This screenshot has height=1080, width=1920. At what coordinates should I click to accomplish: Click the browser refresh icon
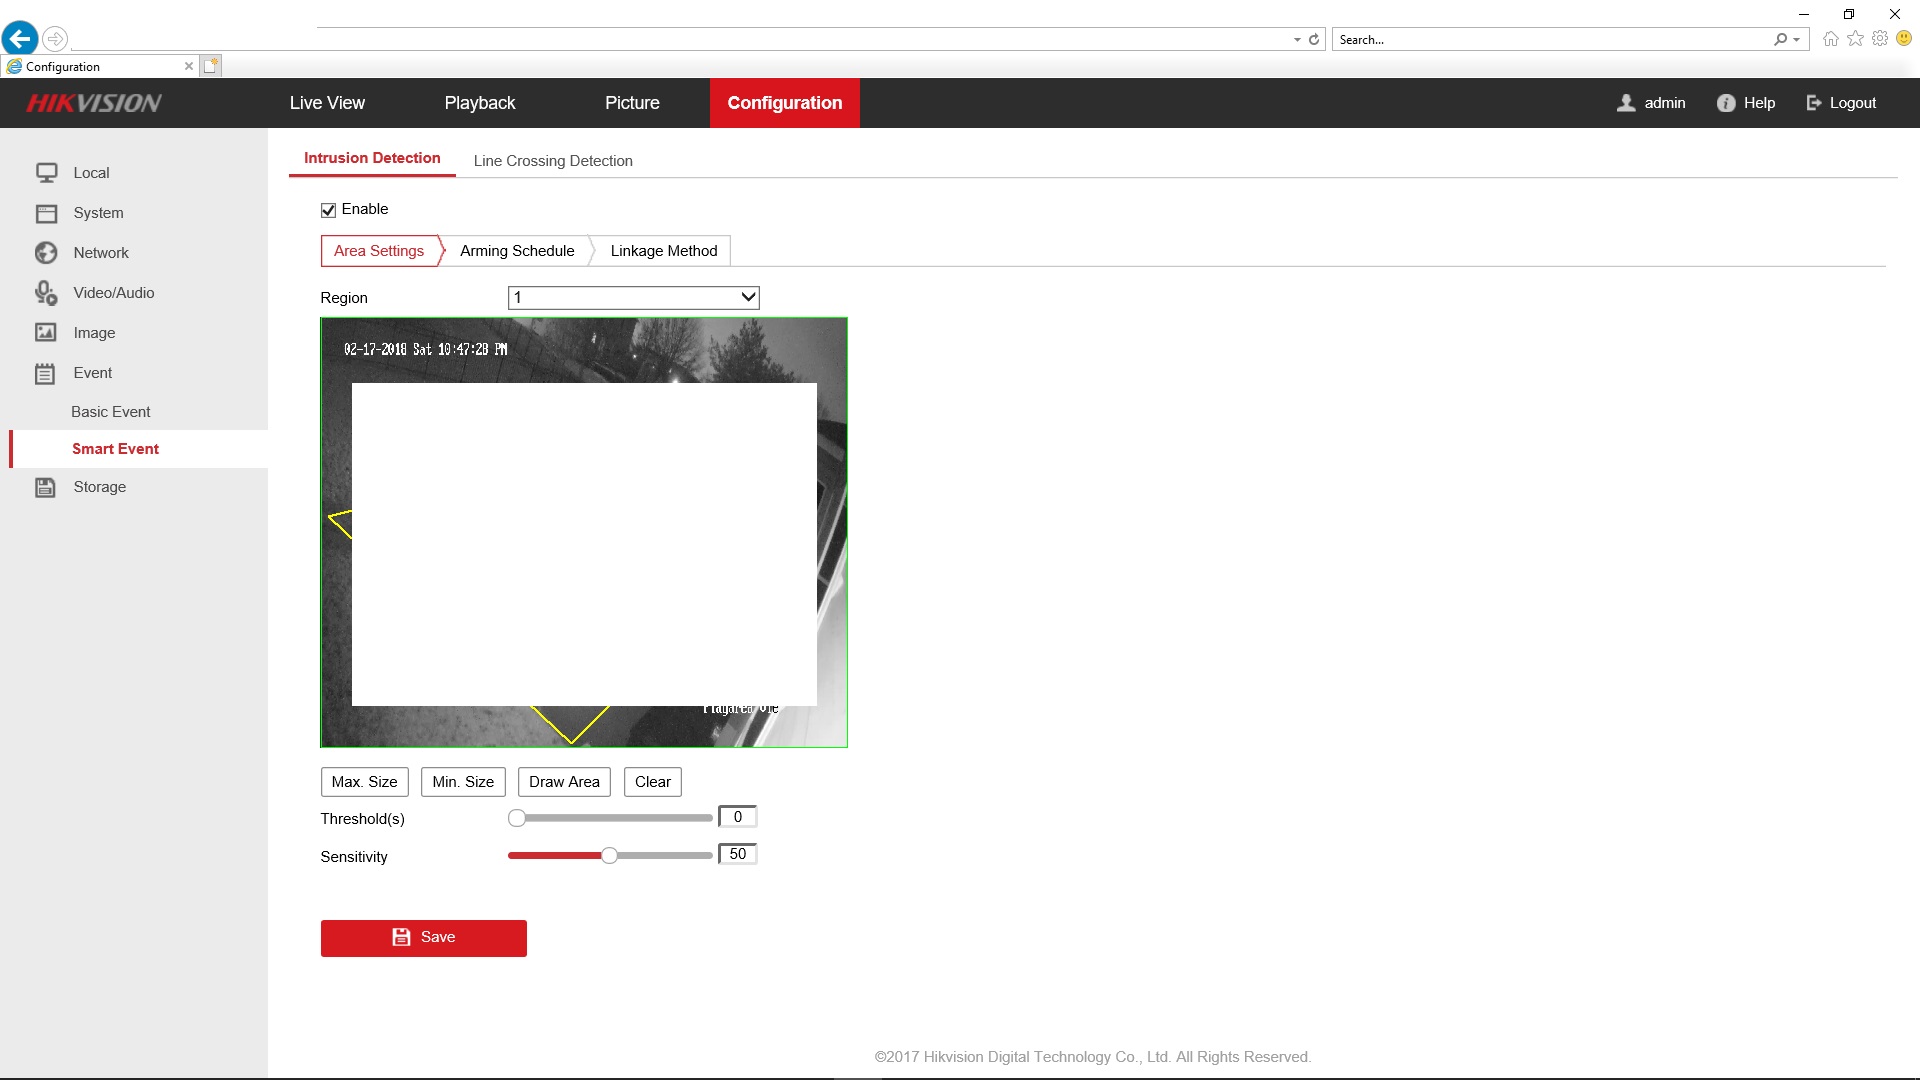click(1314, 40)
